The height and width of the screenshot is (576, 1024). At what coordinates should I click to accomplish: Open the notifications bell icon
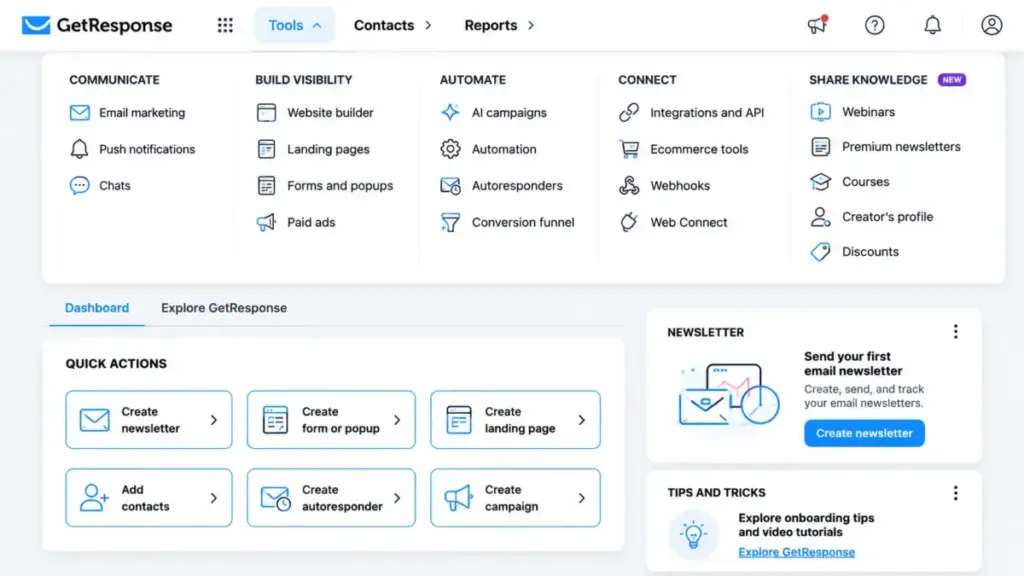pyautogui.click(x=932, y=25)
